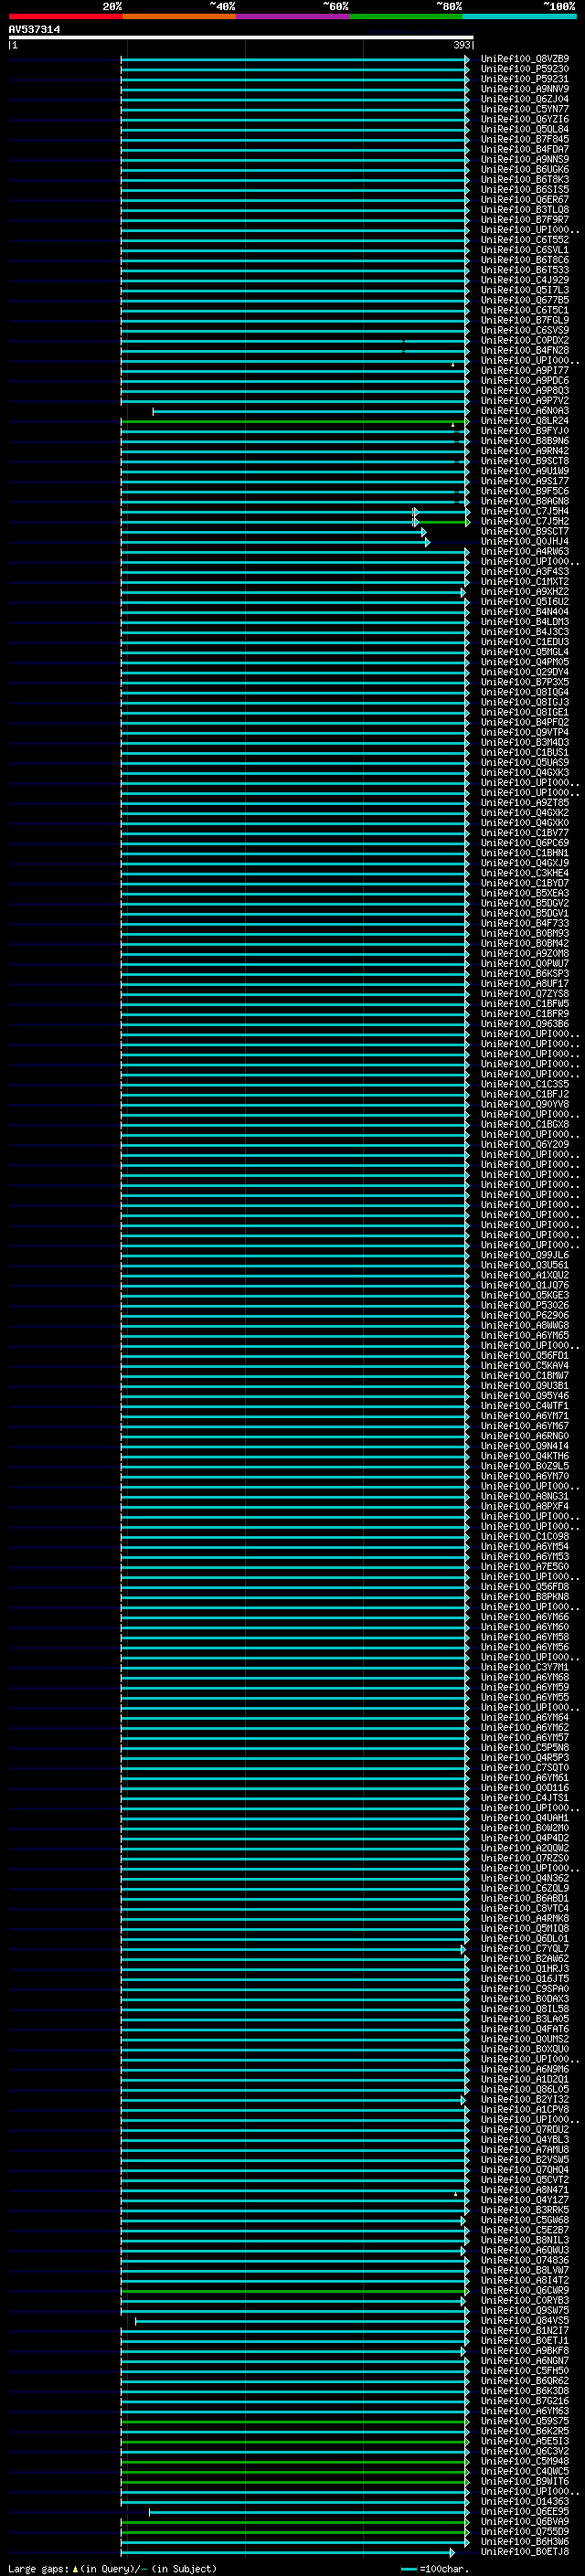This screenshot has width=585, height=2576.
Task: Select label UniRef100_Q4KTH6
Action: pos(525,1456)
